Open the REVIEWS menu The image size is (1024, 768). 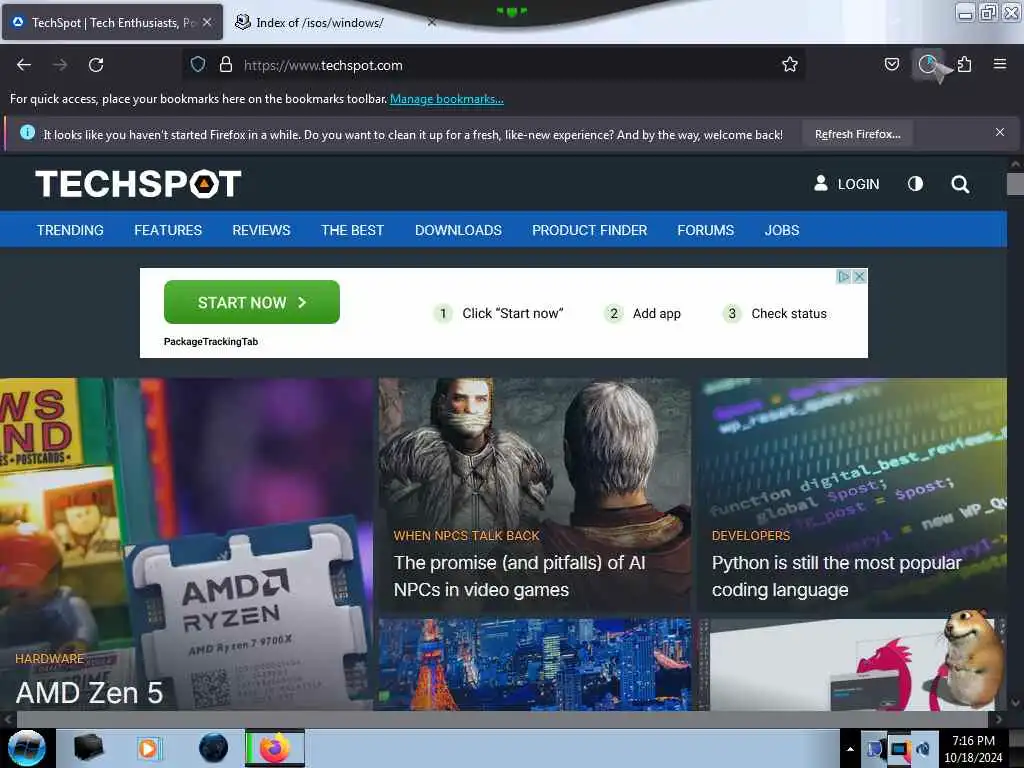[x=261, y=230]
